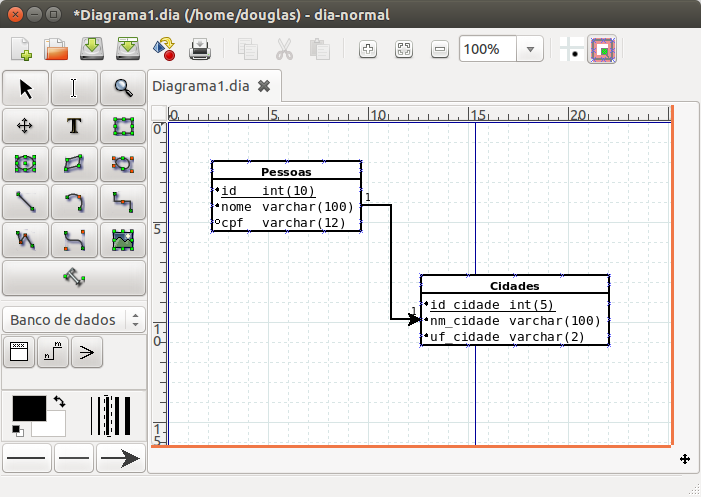
Task: Click the Zoom in button
Action: point(367,49)
